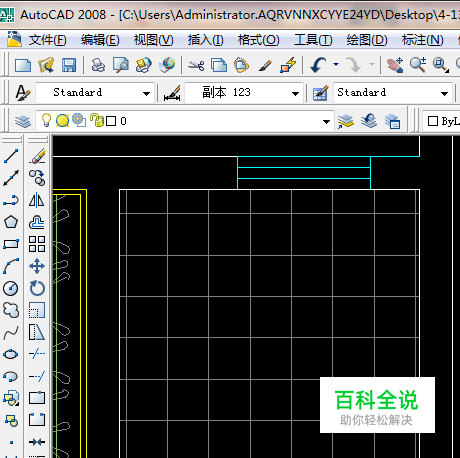Click the Save floppy disk button

click(x=69, y=65)
